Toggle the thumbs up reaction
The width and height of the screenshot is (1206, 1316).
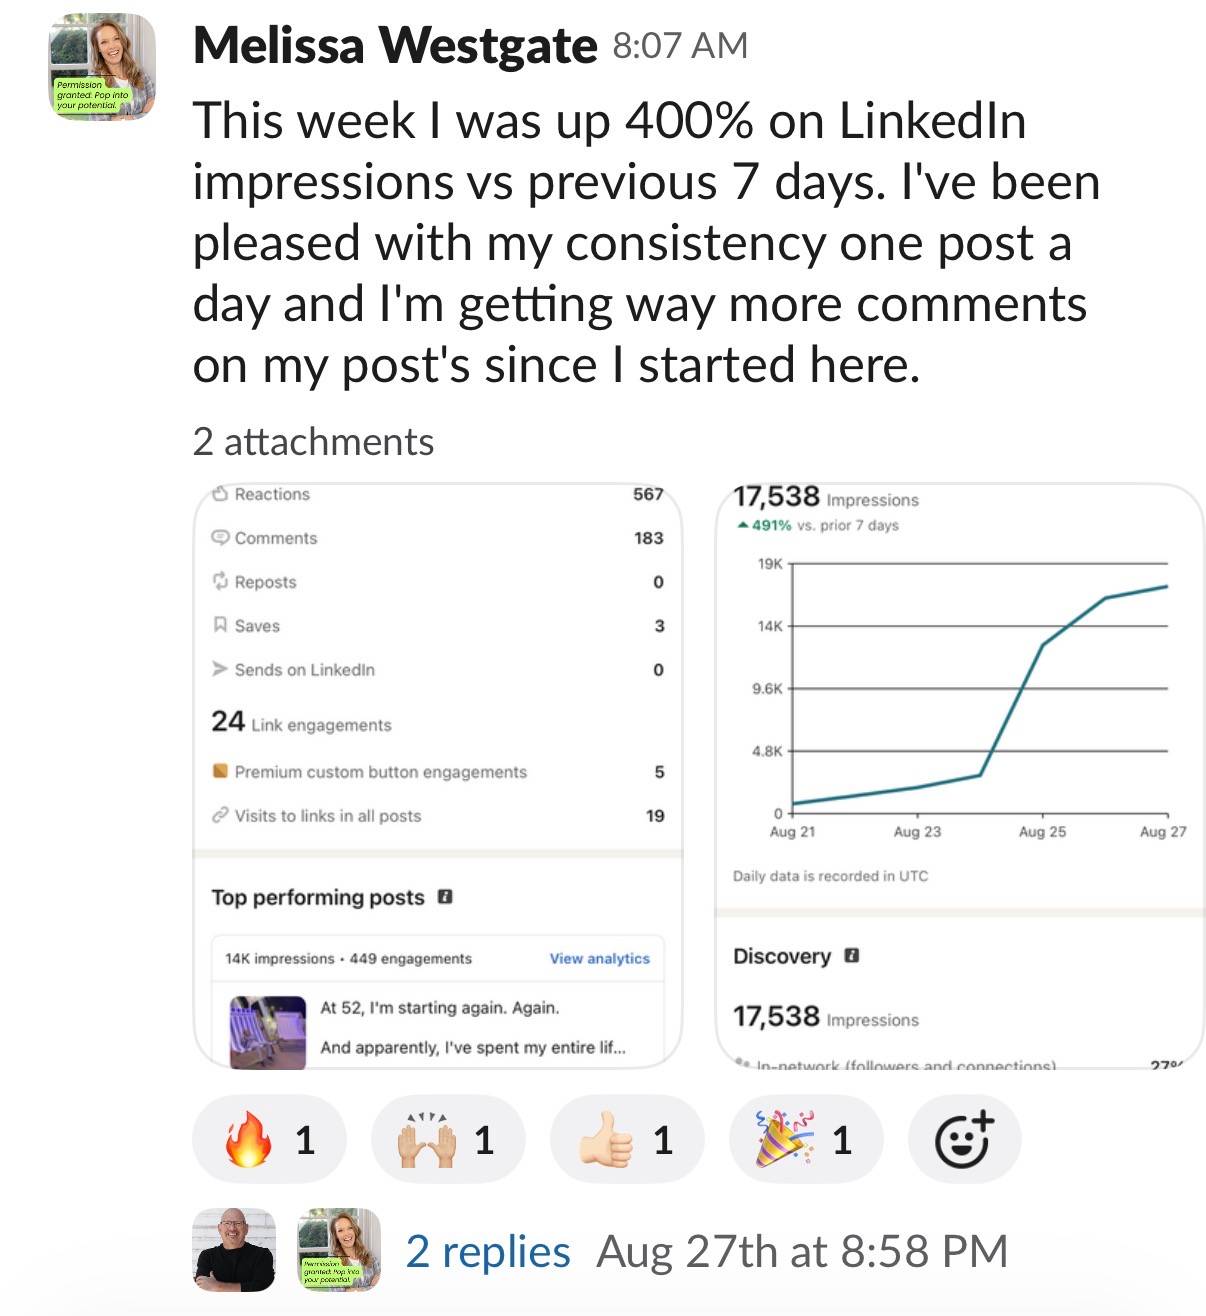627,1139
